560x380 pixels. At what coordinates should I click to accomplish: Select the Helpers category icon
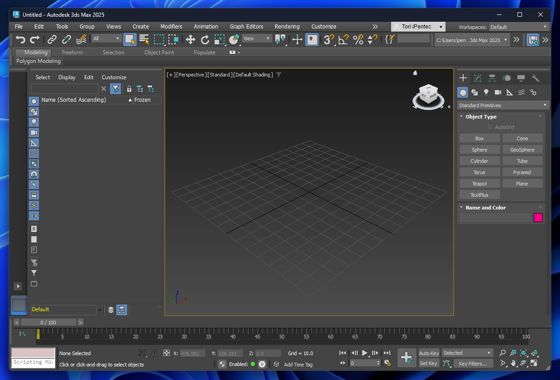point(510,92)
